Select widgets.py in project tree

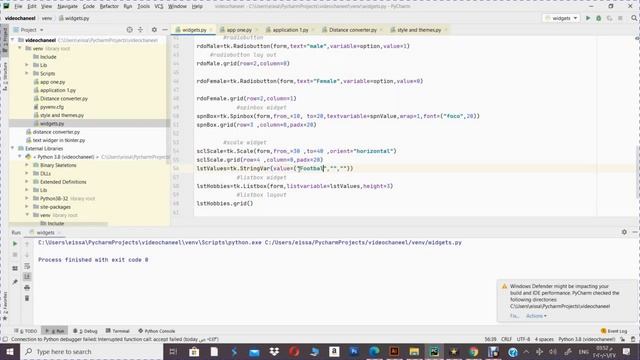click(52, 123)
